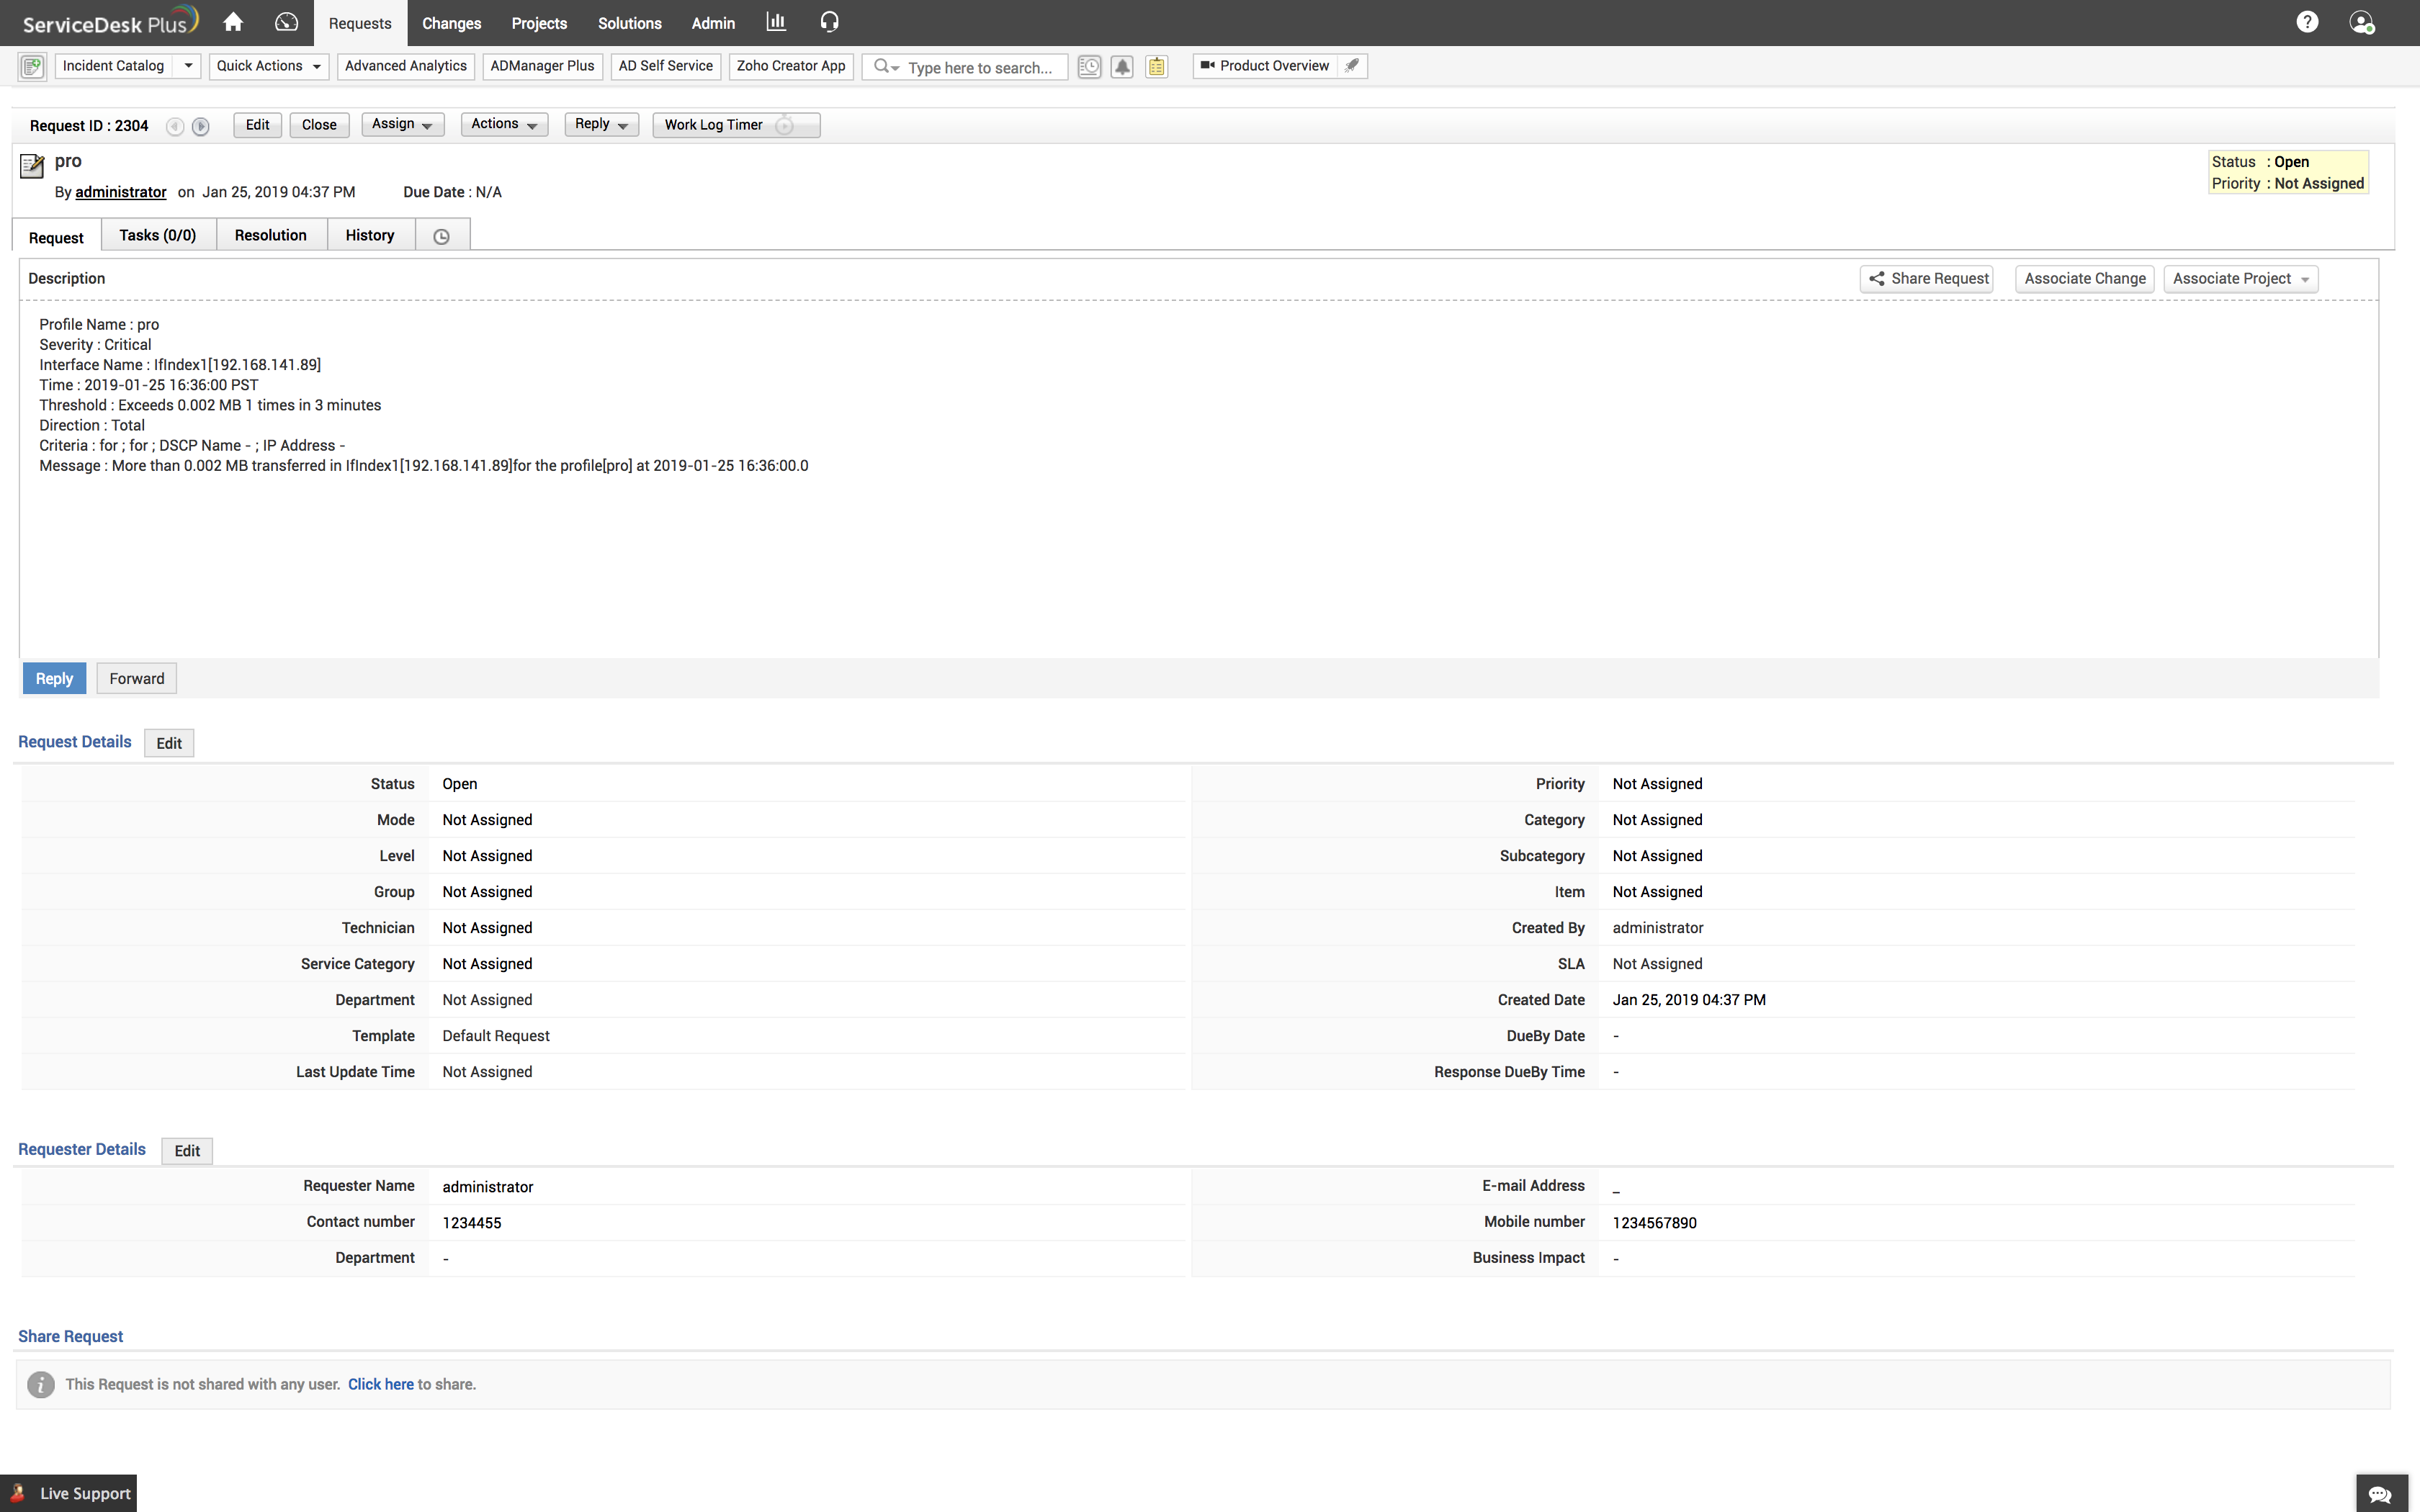Switch to the History tab
This screenshot has width=2420, height=1512.
coord(370,235)
